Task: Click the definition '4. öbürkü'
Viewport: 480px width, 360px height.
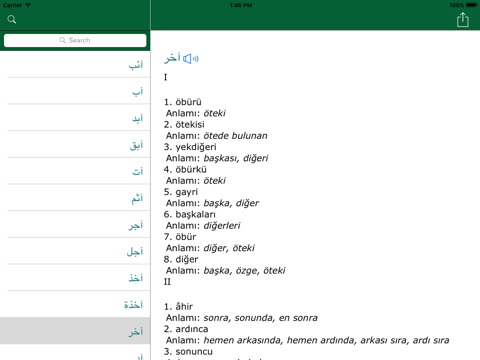Action: (x=185, y=170)
